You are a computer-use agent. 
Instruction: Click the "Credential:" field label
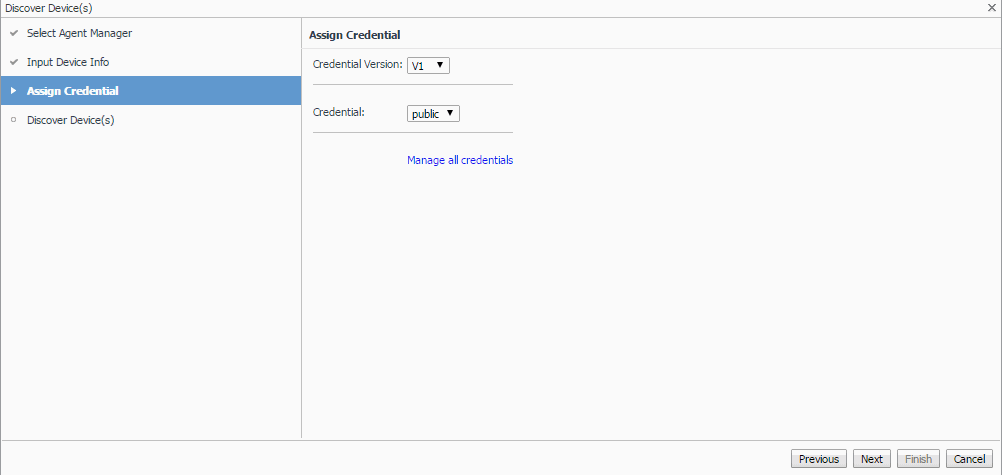(339, 112)
